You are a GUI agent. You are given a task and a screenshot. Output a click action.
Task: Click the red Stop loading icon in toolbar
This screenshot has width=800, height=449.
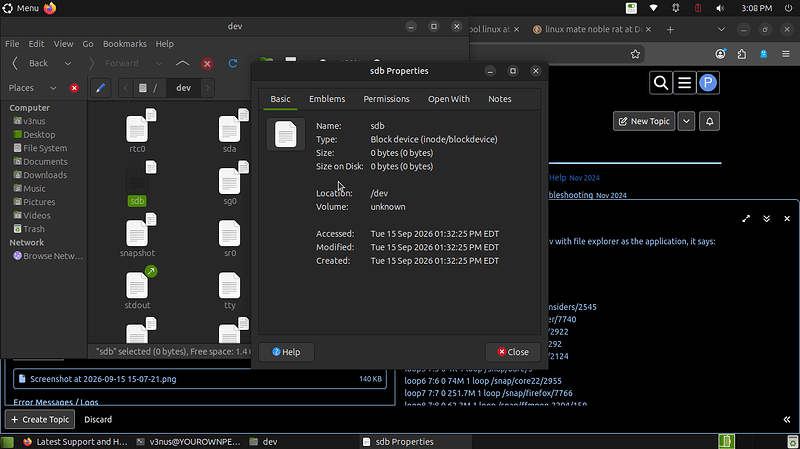pyautogui.click(x=207, y=64)
